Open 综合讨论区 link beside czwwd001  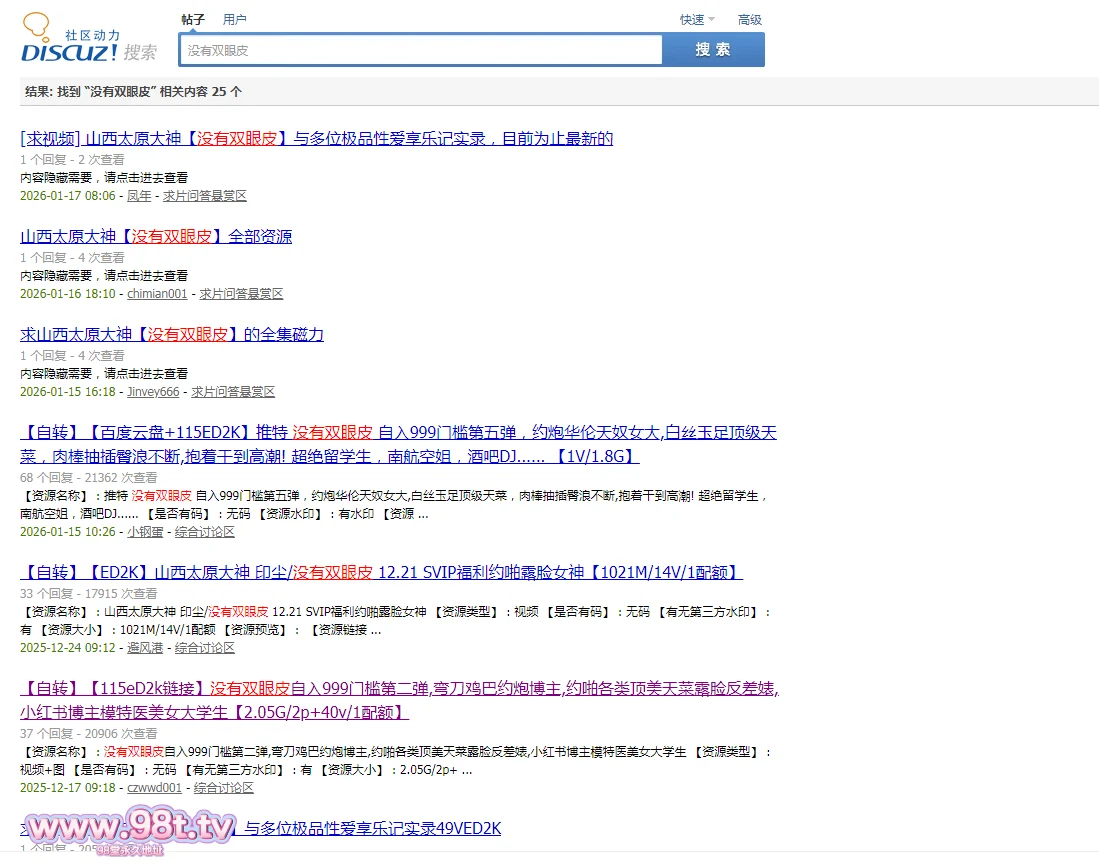point(224,788)
